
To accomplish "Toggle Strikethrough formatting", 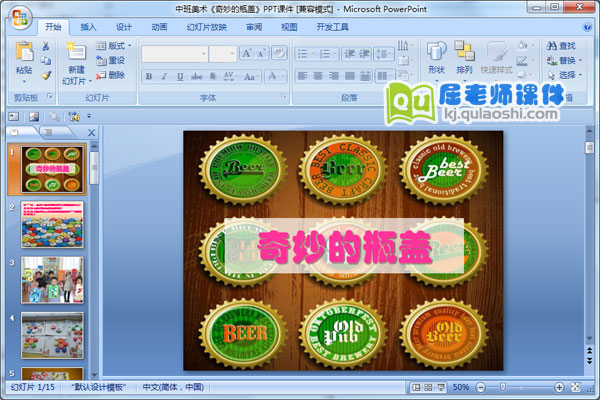I will pyautogui.click(x=196, y=77).
